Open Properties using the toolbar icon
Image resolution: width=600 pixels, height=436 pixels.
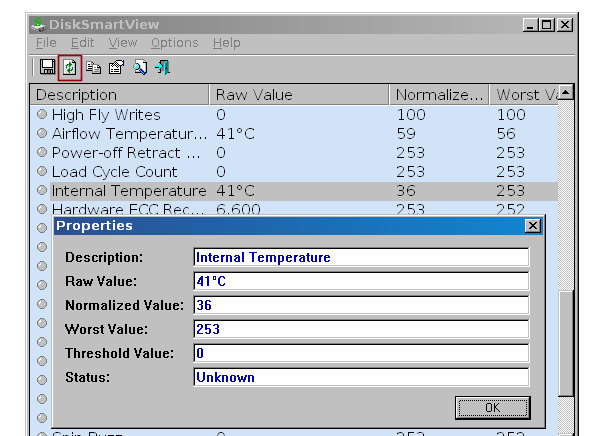pos(116,67)
